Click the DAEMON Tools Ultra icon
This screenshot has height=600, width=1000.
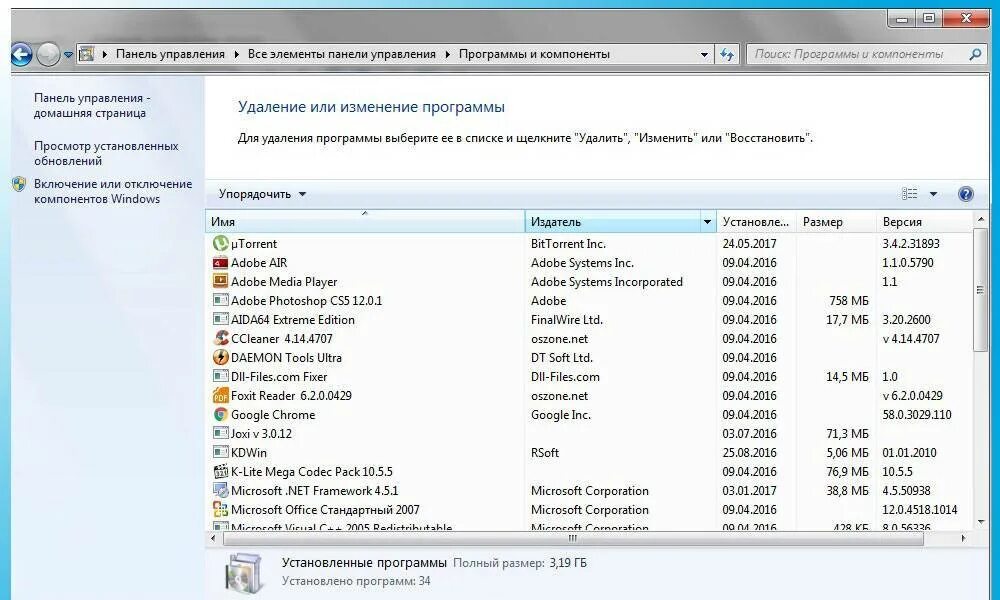(220, 357)
